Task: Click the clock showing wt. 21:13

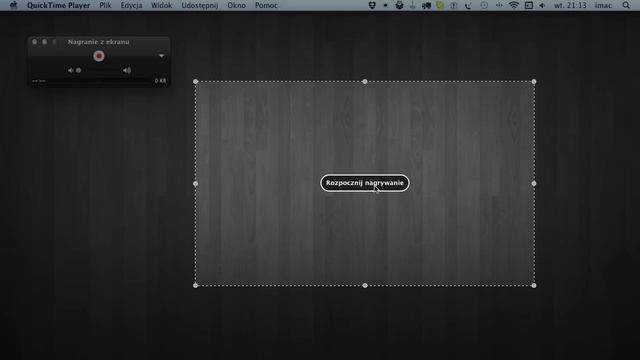Action: click(570, 5)
